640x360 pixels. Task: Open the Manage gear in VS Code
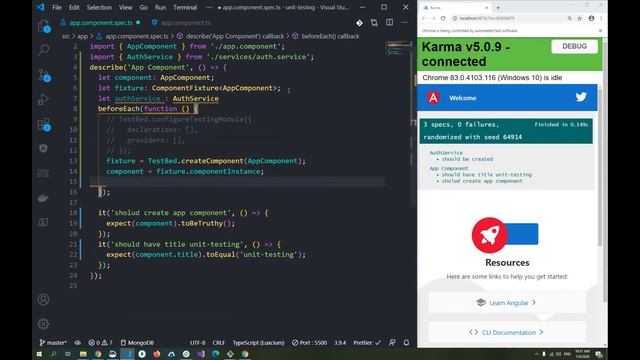coord(43,324)
